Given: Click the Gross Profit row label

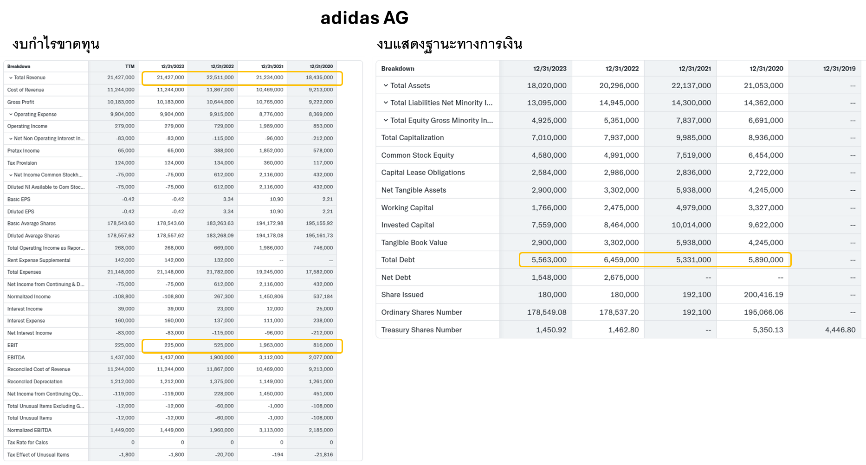Looking at the screenshot, I should 20,102.
